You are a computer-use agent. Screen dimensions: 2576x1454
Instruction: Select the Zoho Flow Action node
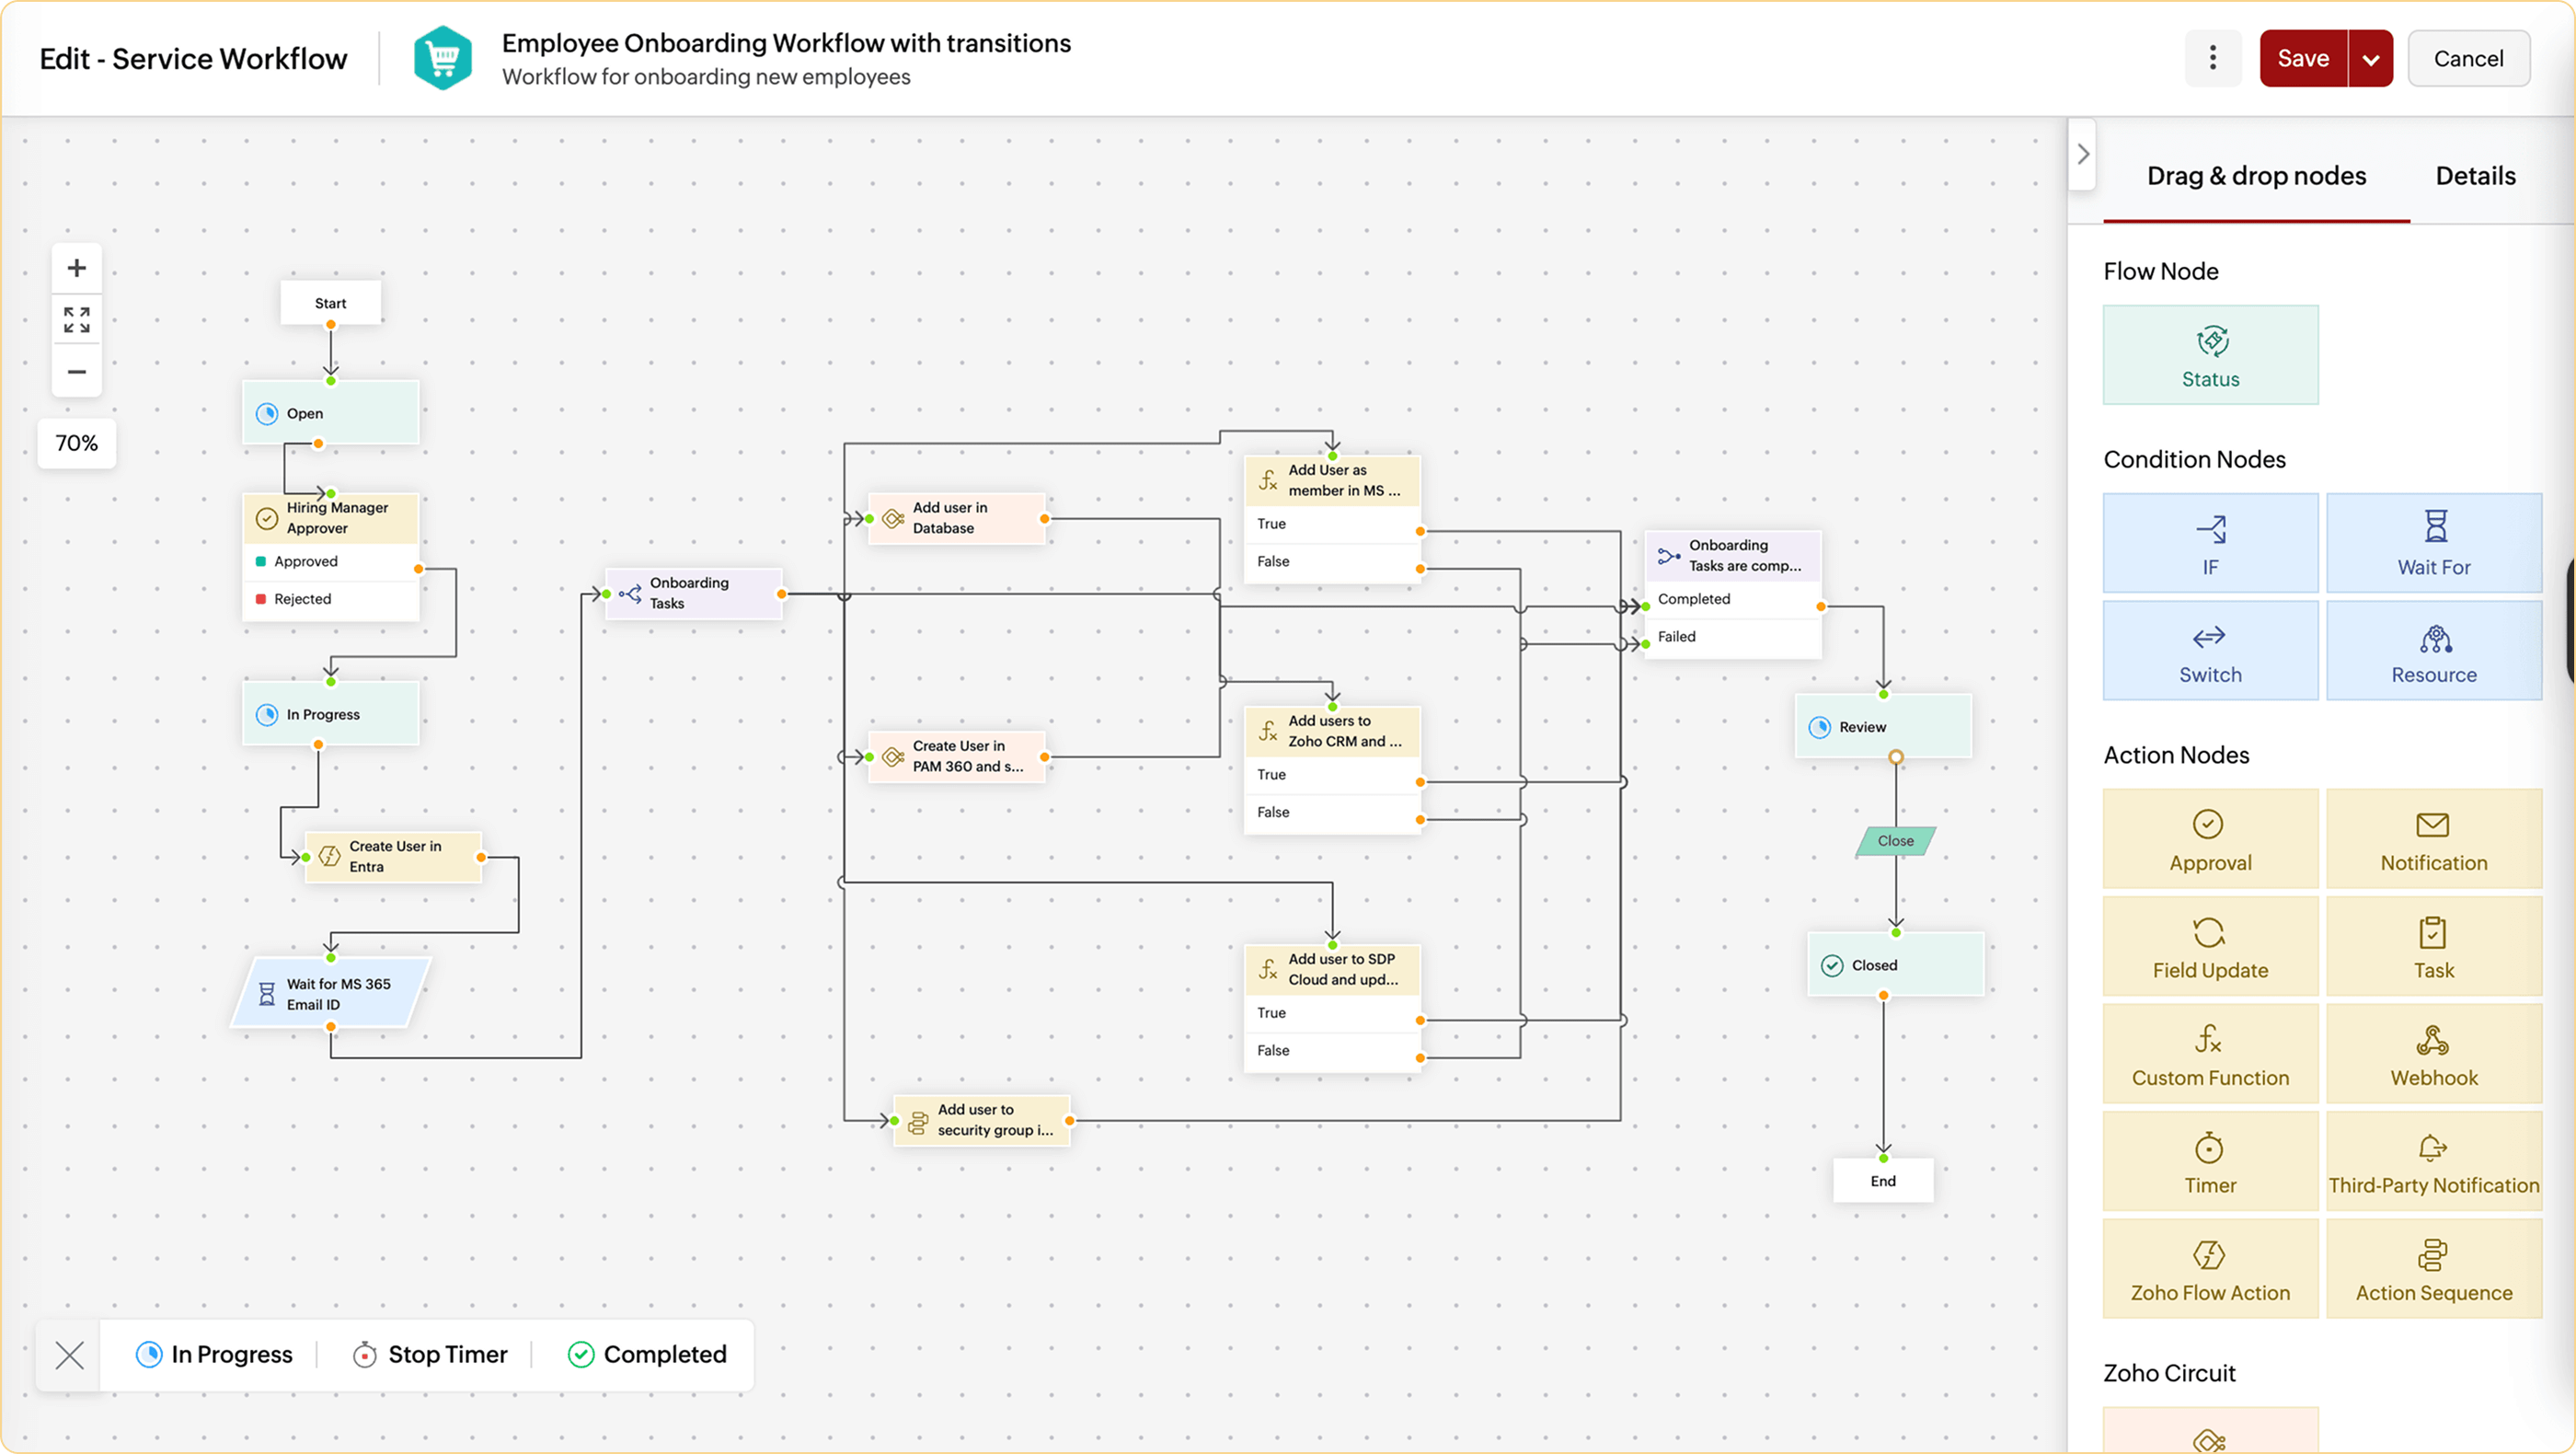click(2210, 1269)
